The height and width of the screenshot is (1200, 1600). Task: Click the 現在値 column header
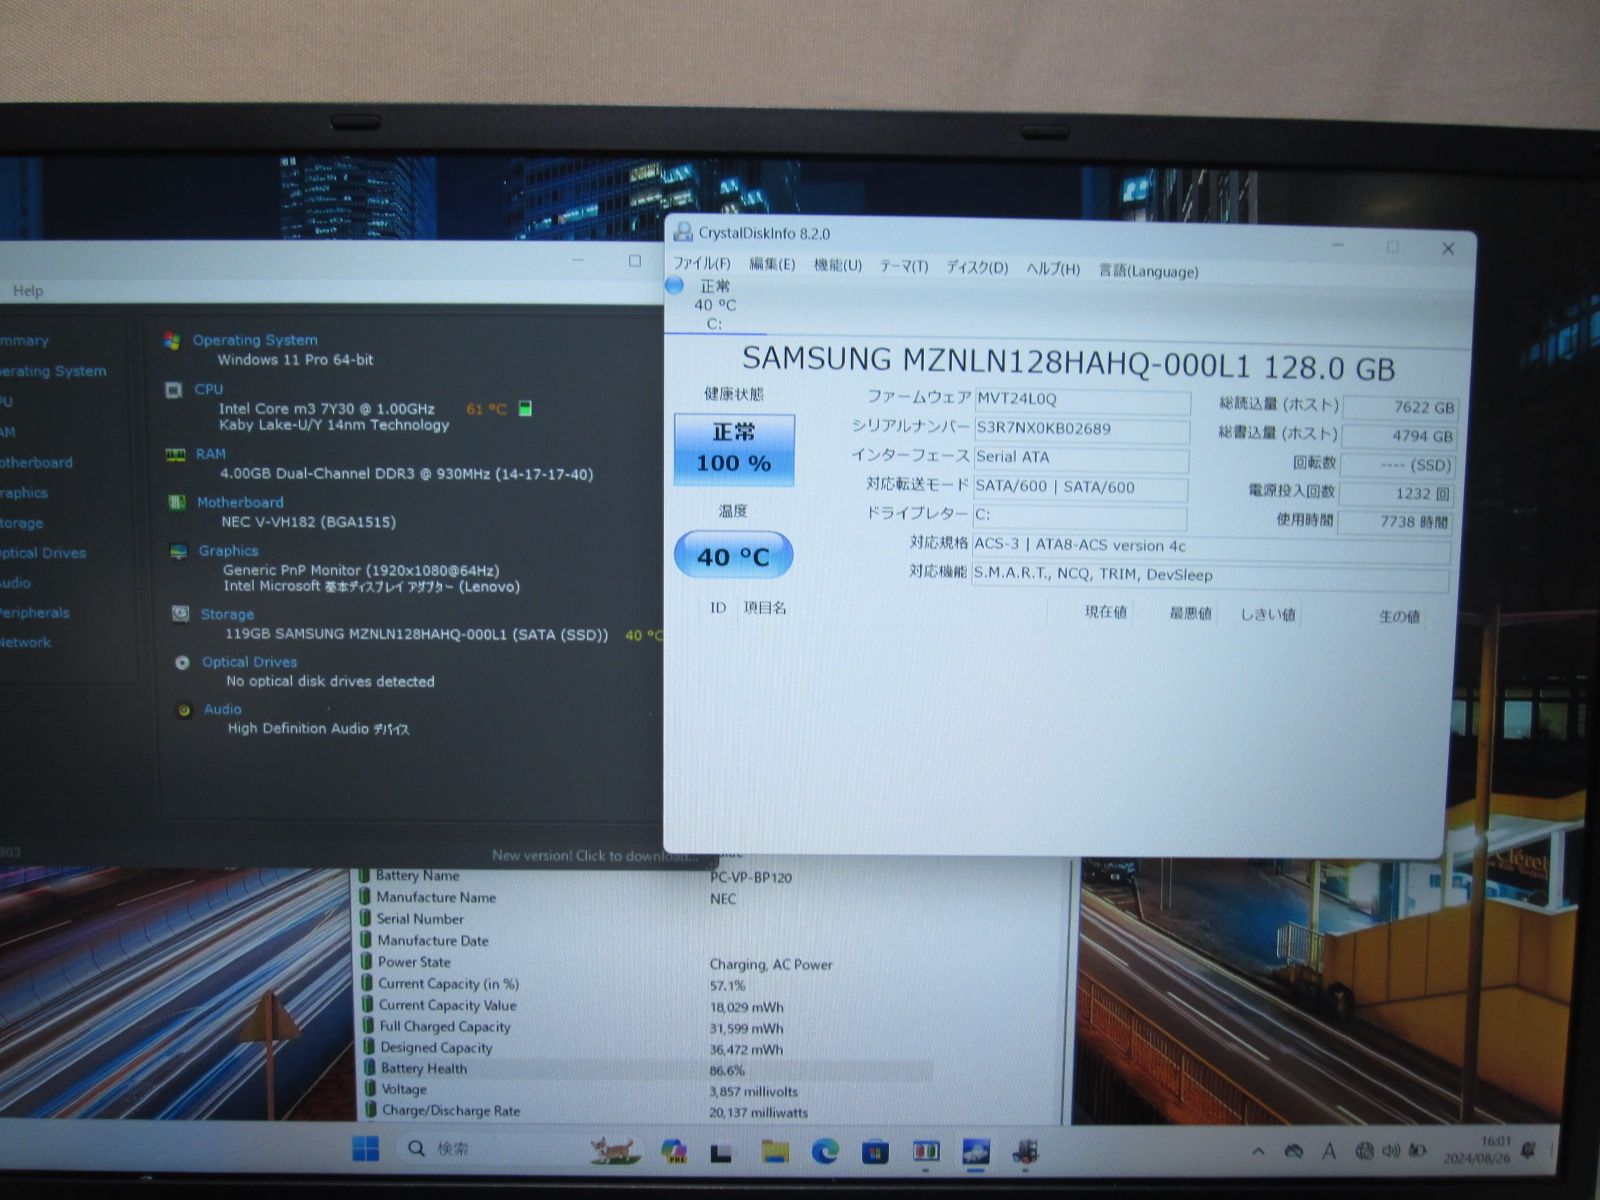1106,613
